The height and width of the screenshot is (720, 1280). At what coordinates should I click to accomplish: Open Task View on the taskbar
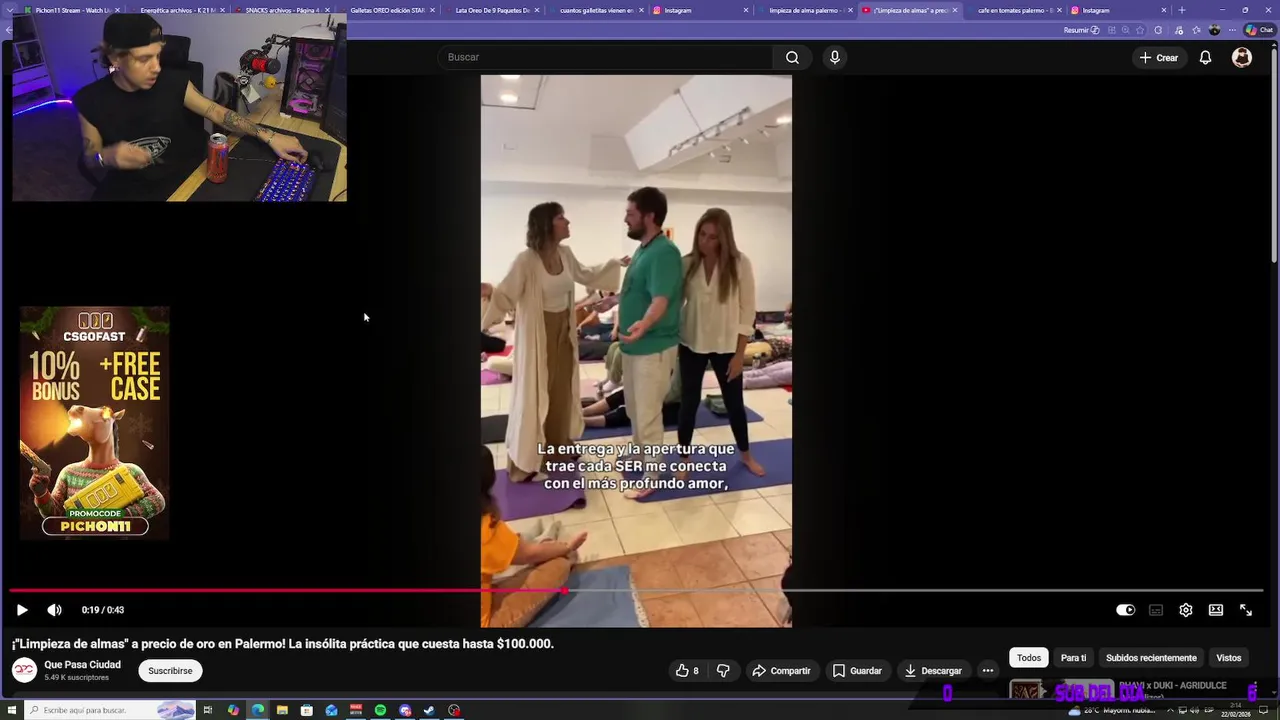pyautogui.click(x=208, y=710)
